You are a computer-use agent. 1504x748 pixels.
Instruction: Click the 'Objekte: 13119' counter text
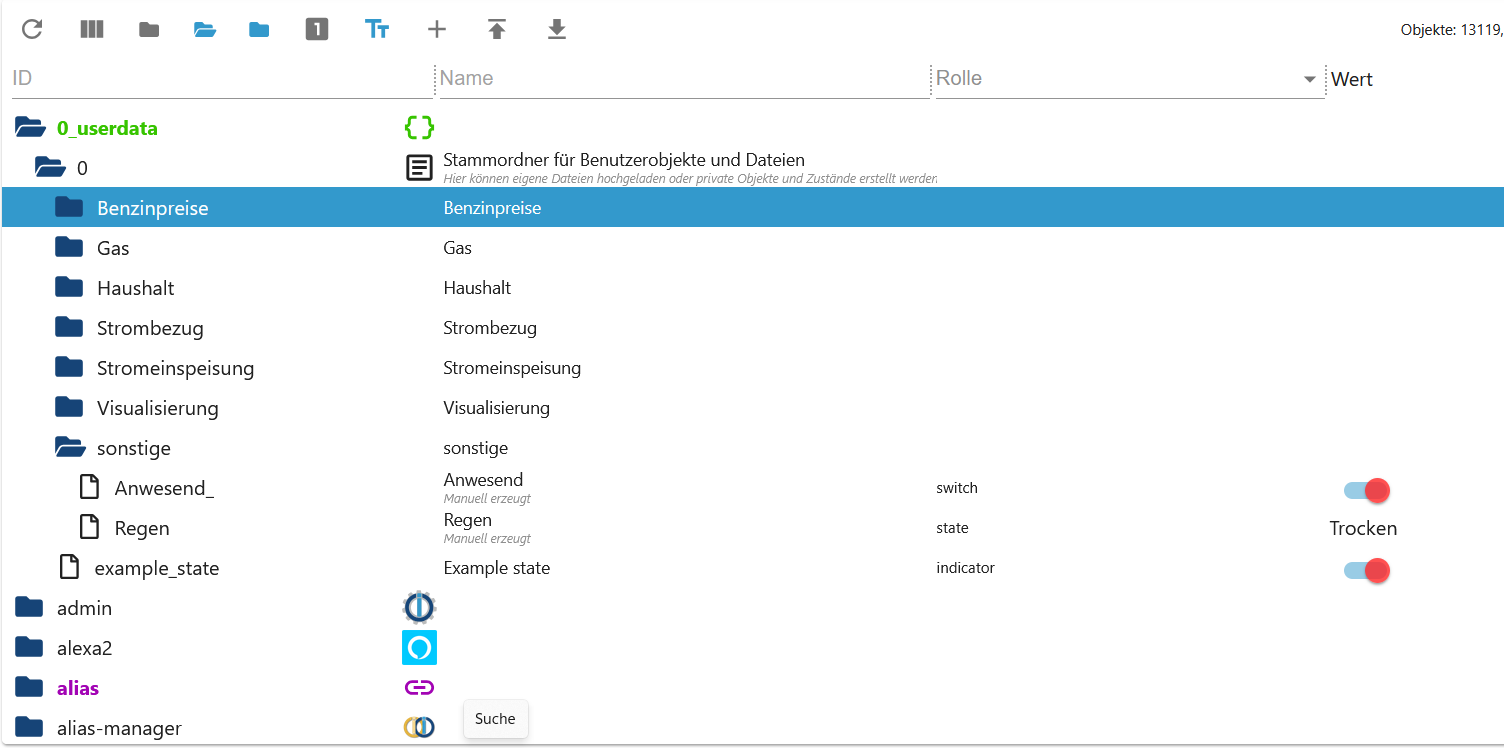pyautogui.click(x=1452, y=30)
